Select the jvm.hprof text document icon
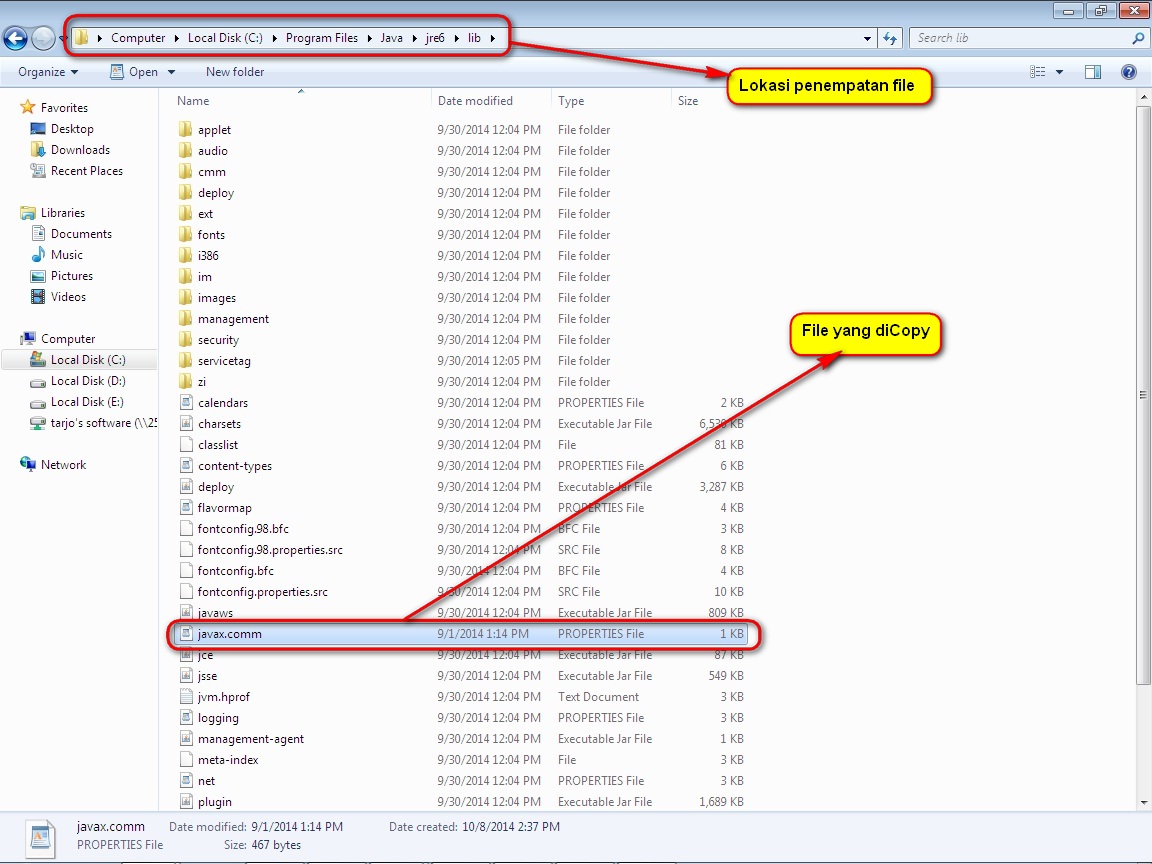Screen dimensions: 1152x864 point(186,696)
